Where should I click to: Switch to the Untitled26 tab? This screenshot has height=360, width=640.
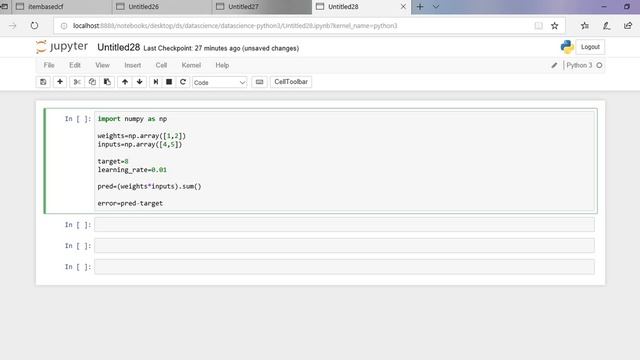click(x=162, y=7)
